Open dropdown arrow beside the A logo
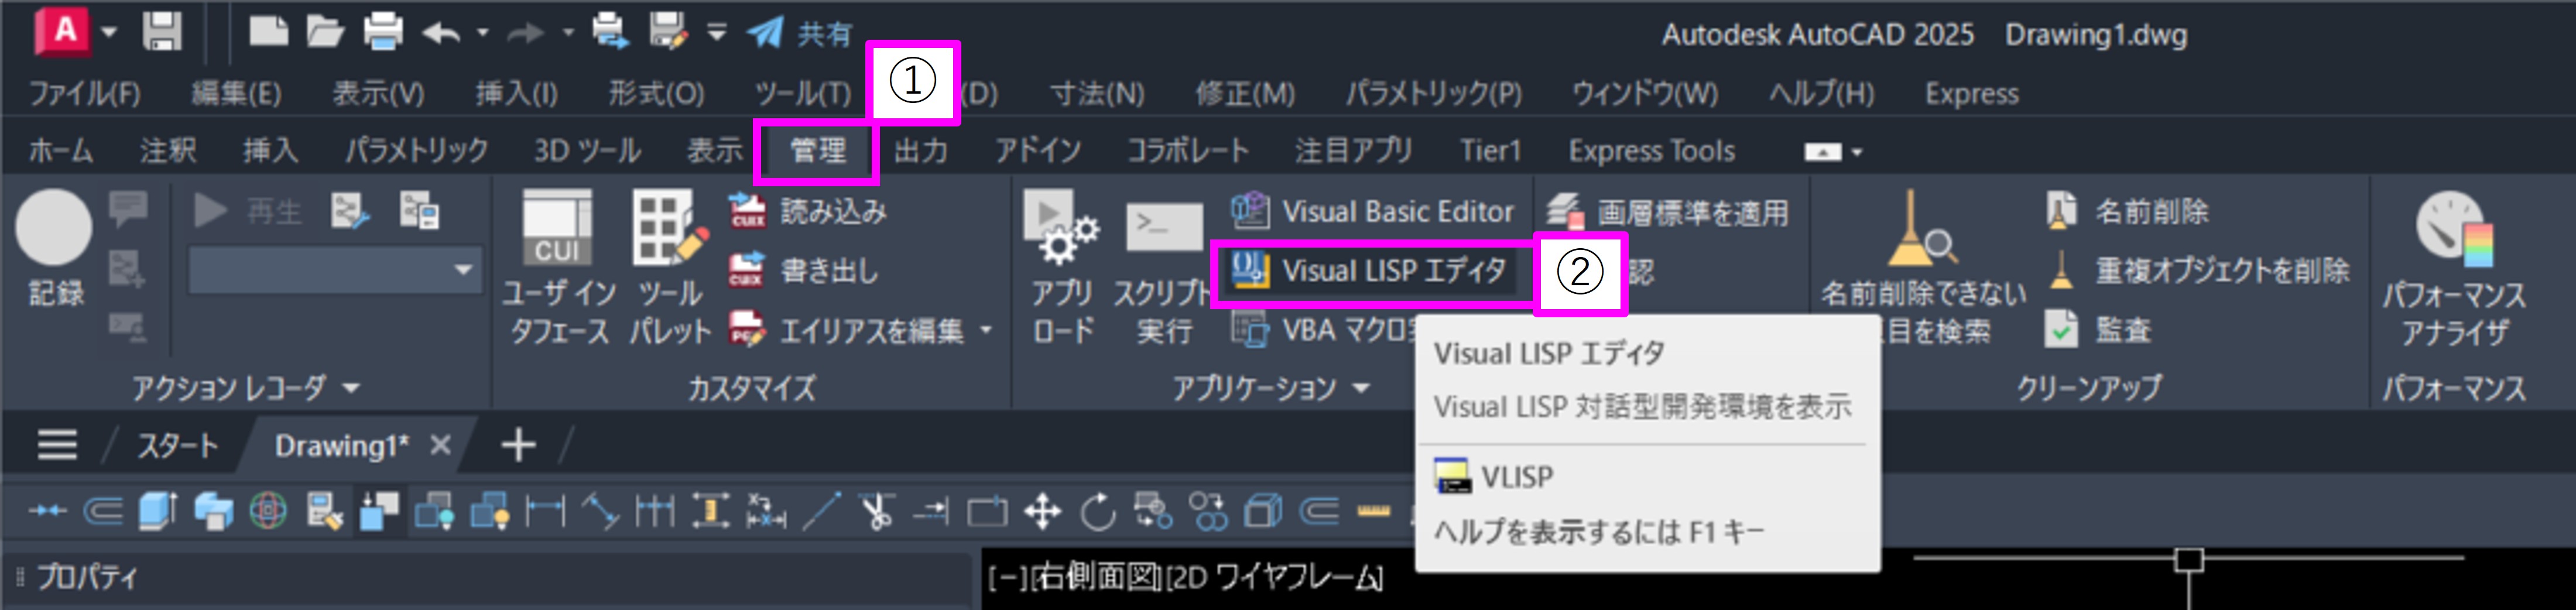The image size is (2576, 610). (109, 32)
